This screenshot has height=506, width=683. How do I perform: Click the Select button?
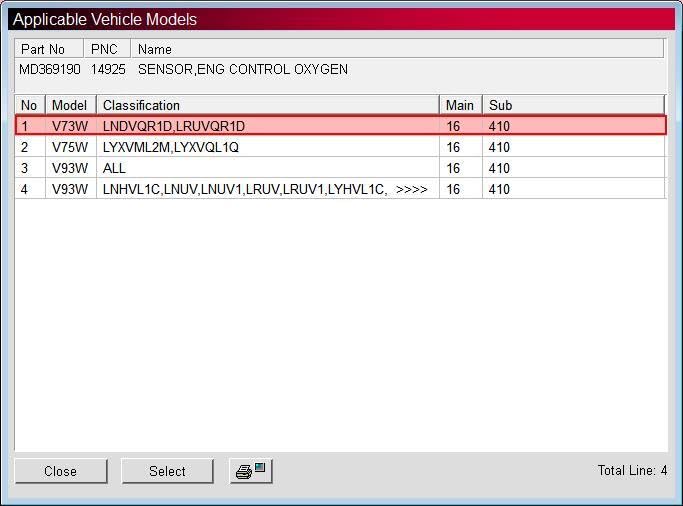click(167, 471)
